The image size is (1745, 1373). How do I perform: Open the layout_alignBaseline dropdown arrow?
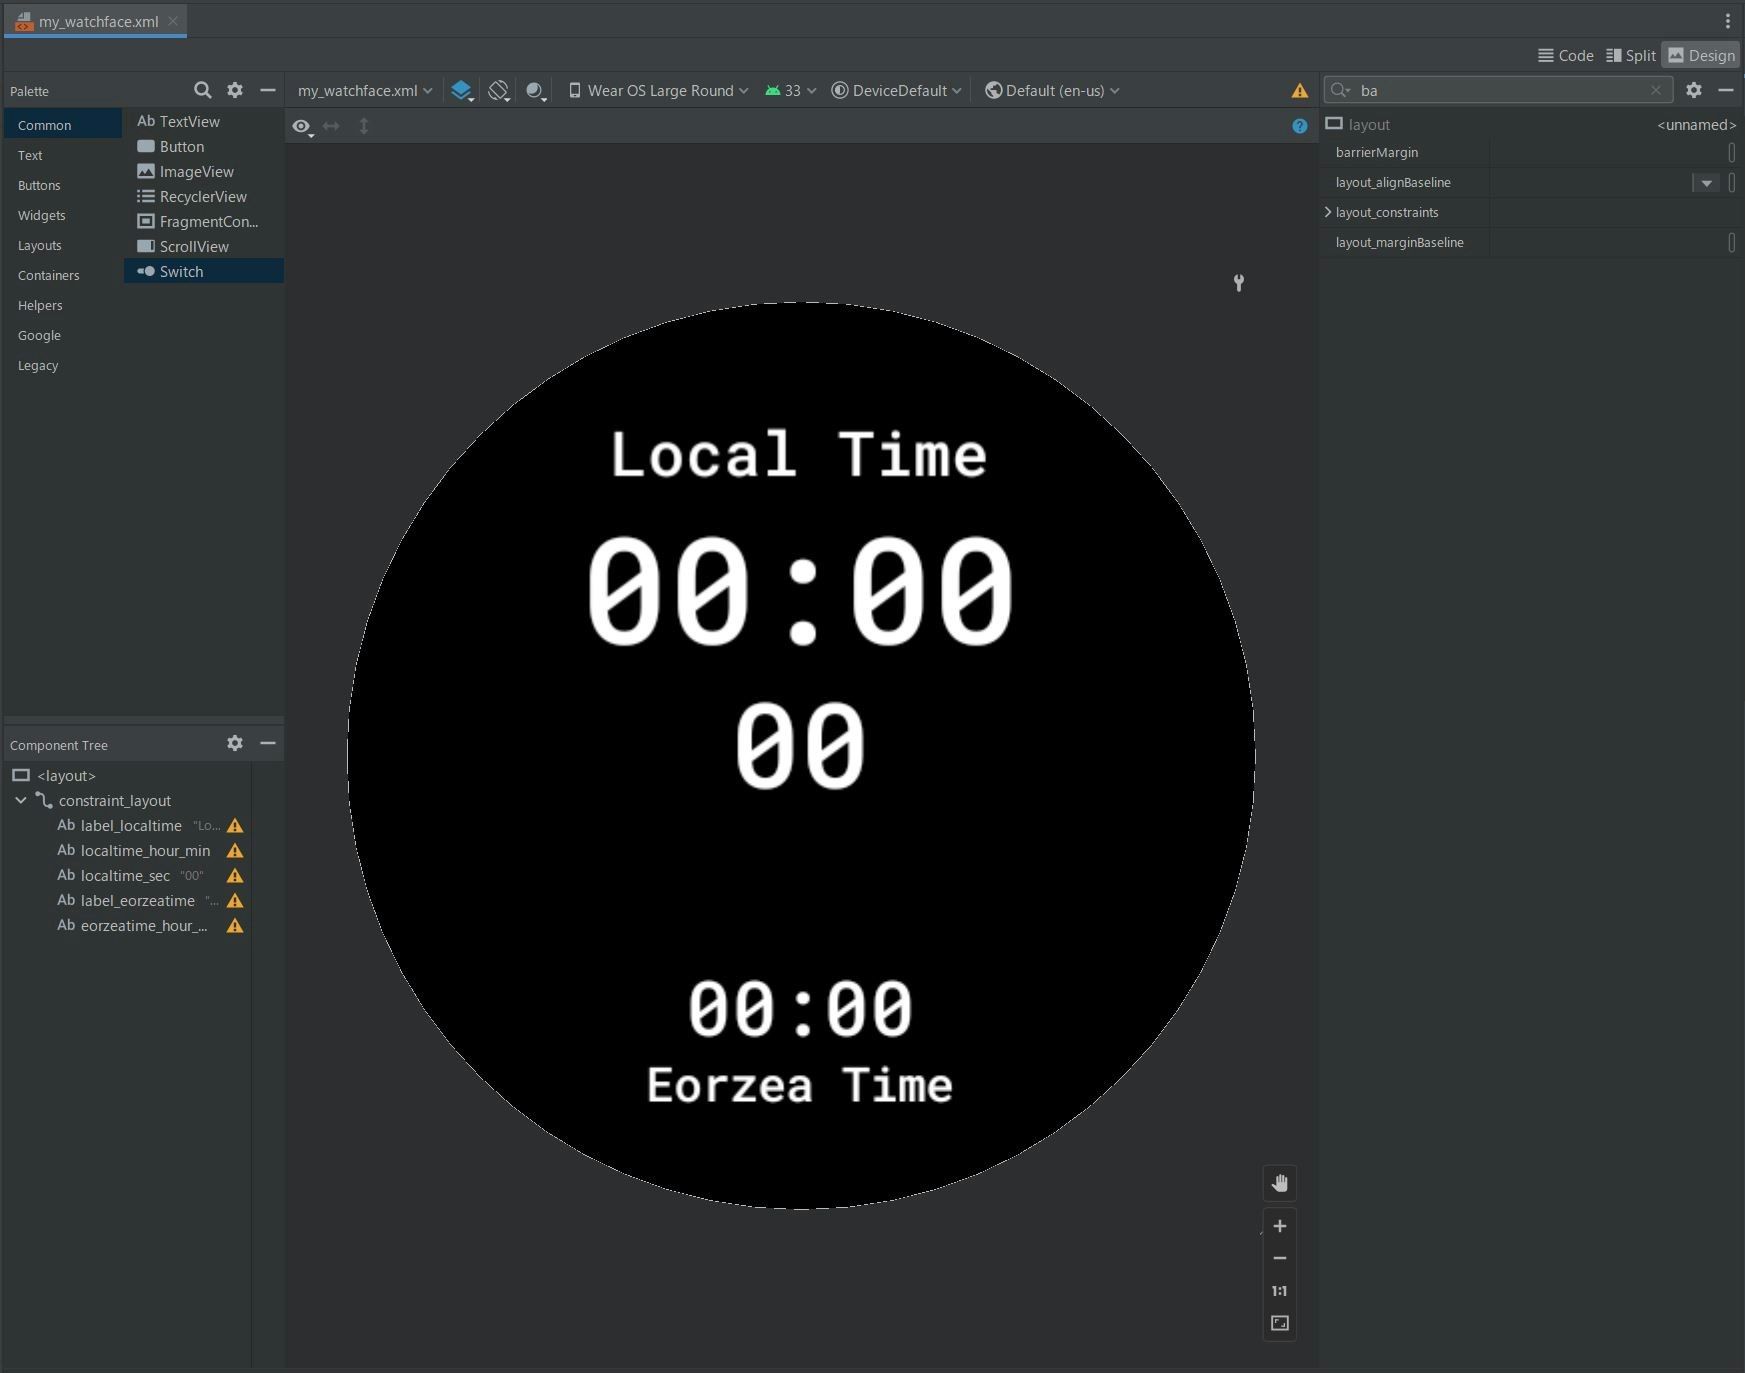pyautogui.click(x=1706, y=182)
